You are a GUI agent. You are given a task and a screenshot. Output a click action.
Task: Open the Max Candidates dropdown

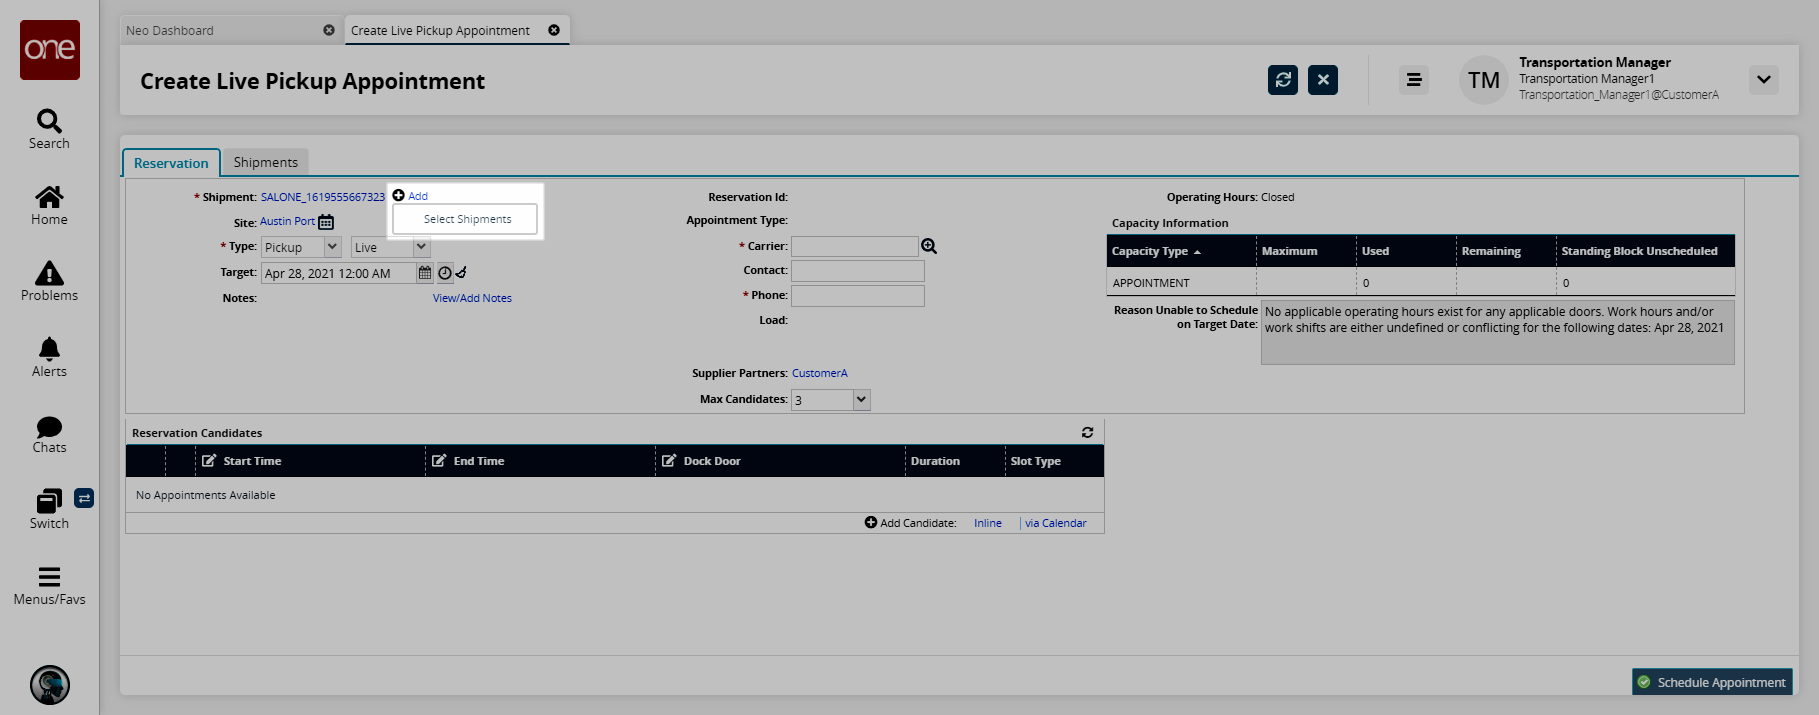tap(861, 400)
